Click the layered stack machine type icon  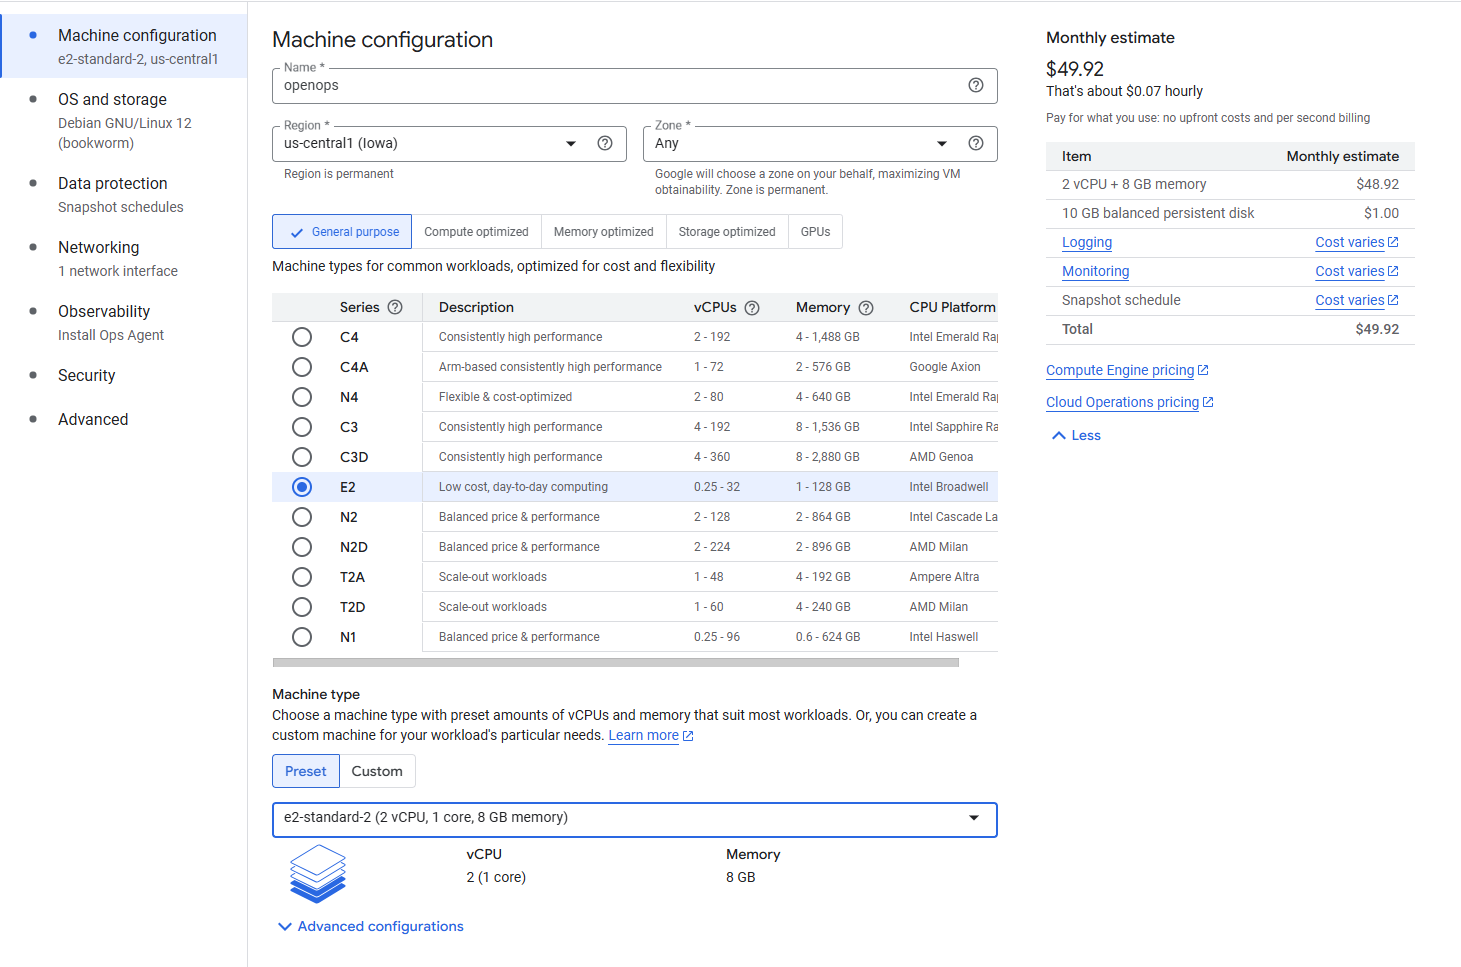click(x=317, y=874)
